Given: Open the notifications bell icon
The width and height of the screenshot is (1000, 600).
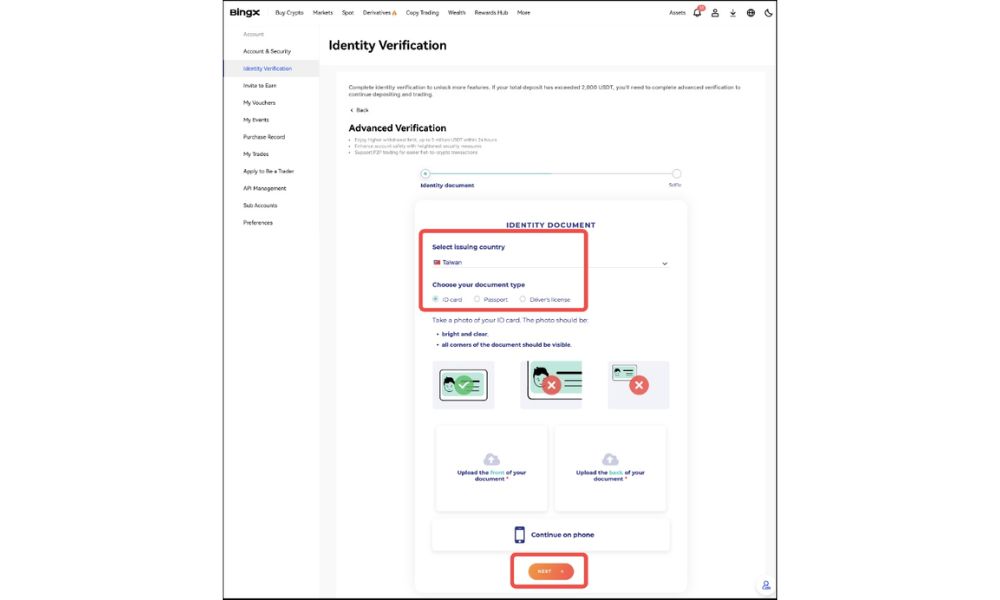Looking at the screenshot, I should click(x=697, y=13).
